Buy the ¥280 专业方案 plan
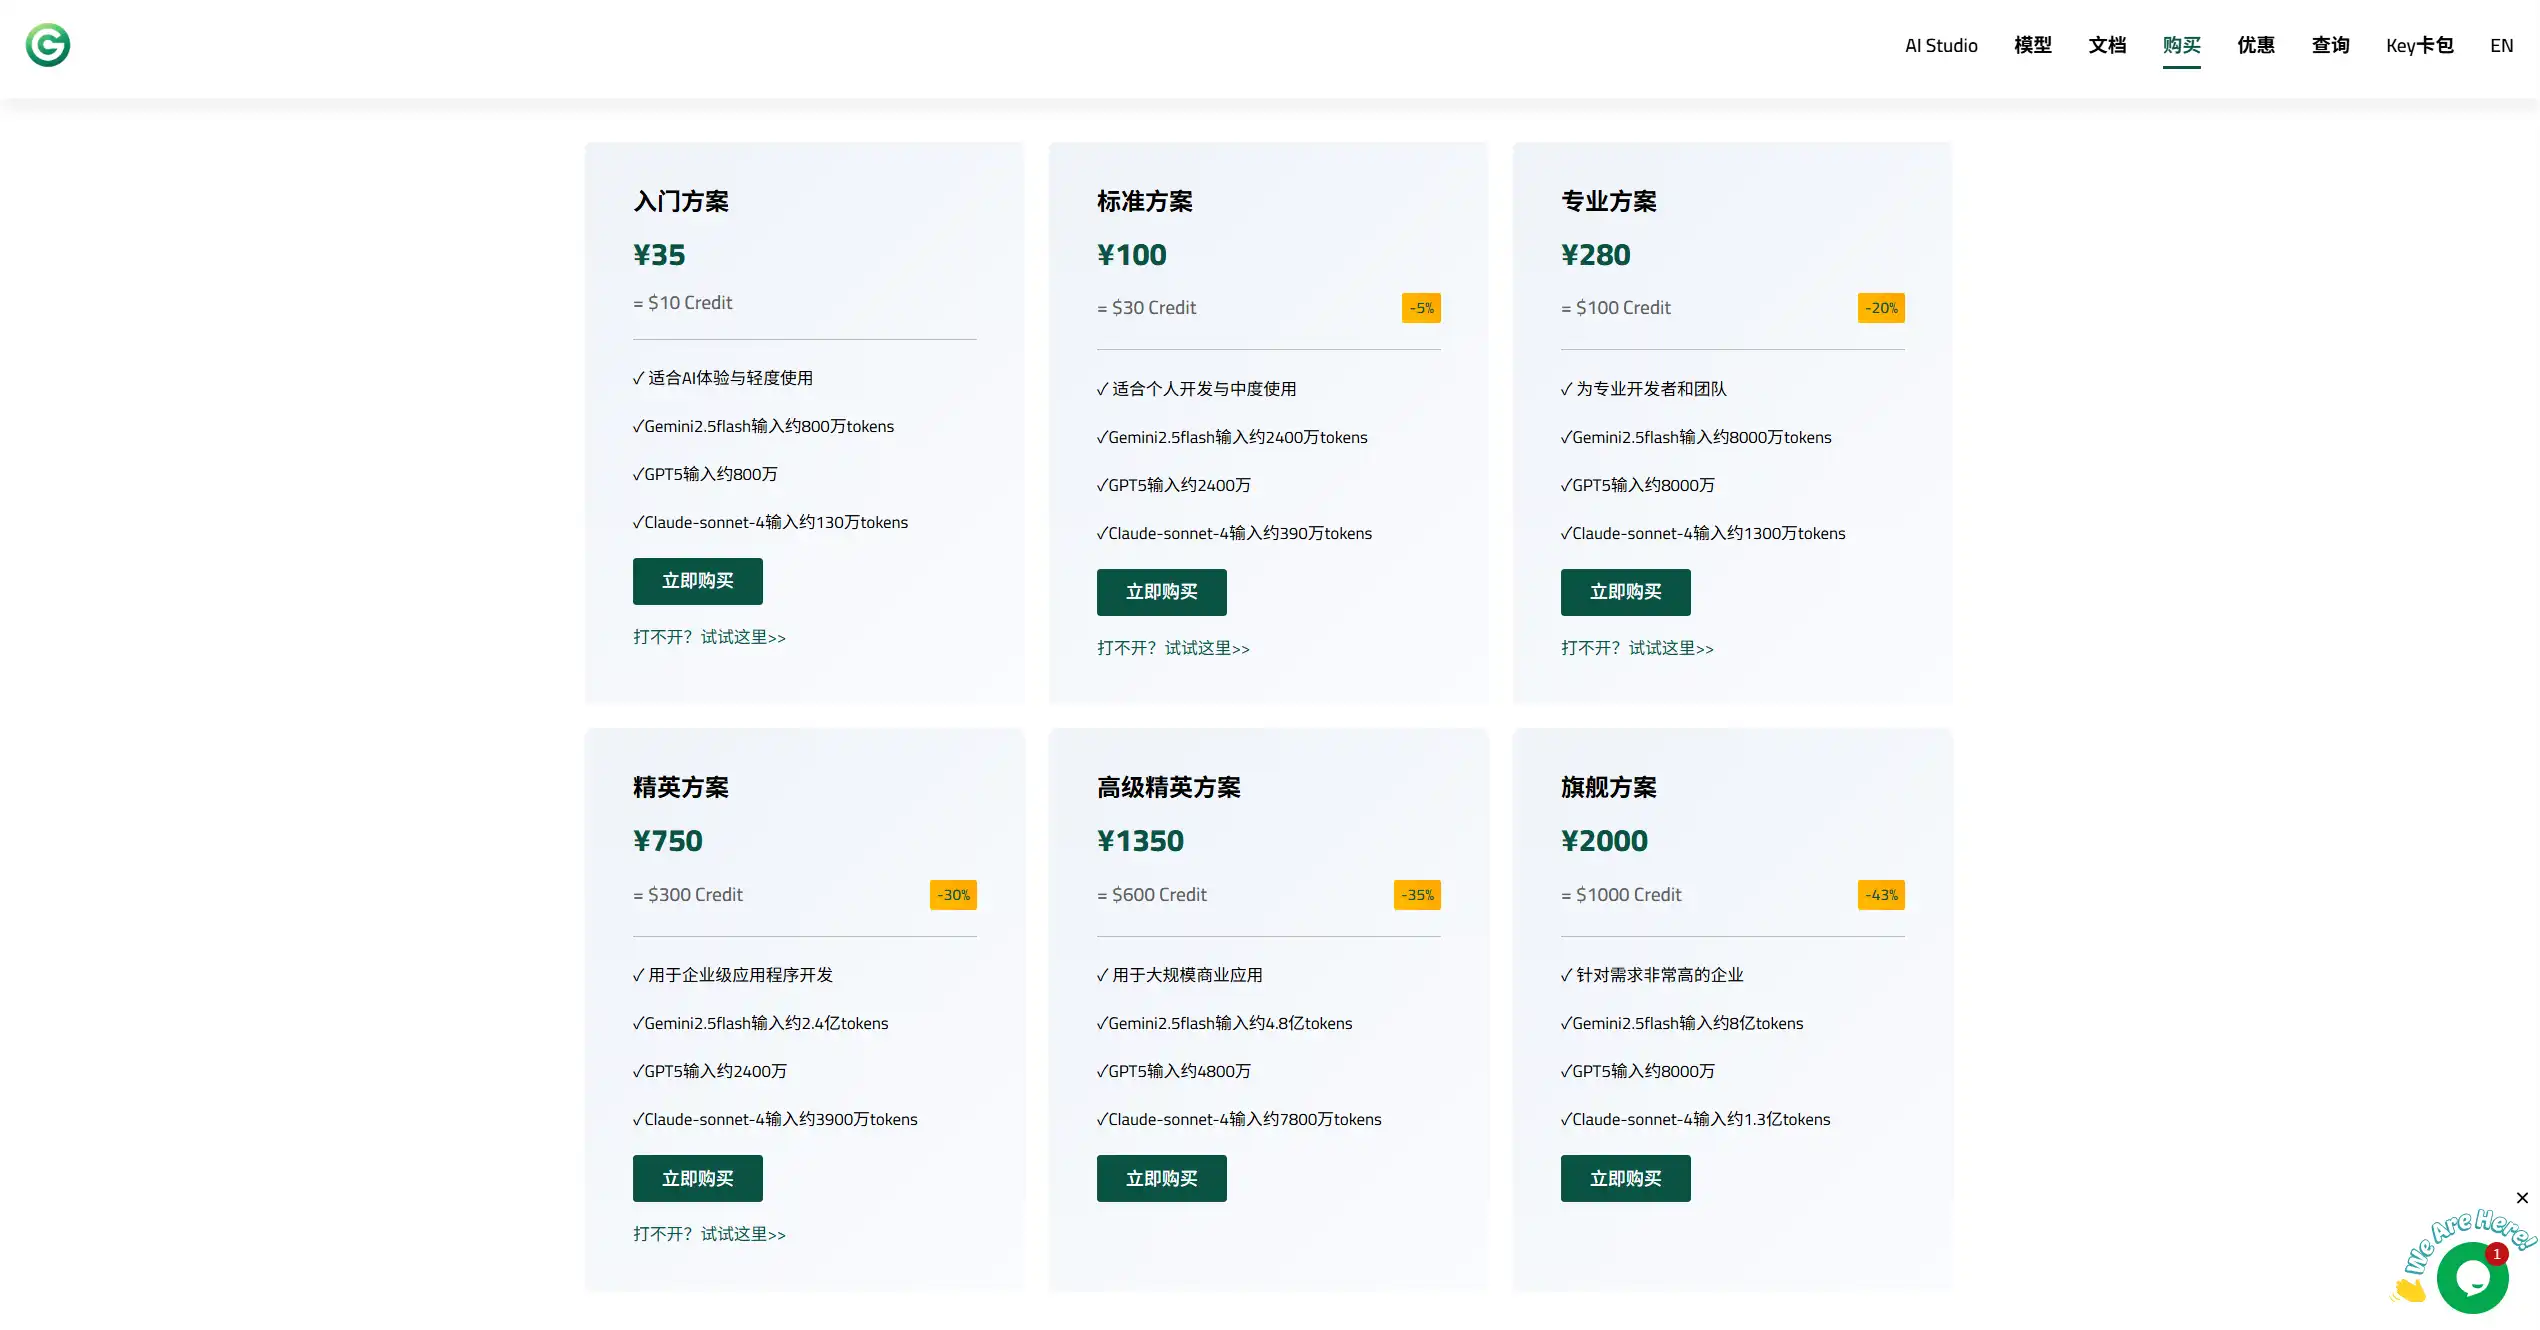This screenshot has width=2540, height=1330. pos(1625,592)
